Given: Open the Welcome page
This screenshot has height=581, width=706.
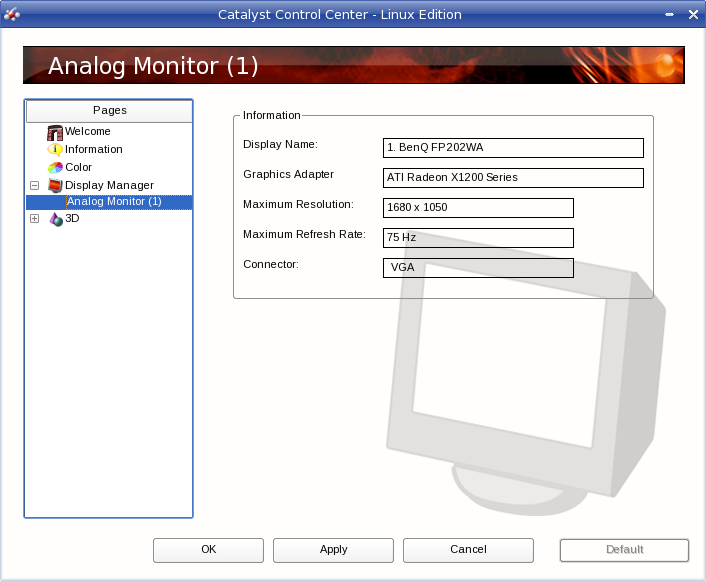Looking at the screenshot, I should 87,131.
